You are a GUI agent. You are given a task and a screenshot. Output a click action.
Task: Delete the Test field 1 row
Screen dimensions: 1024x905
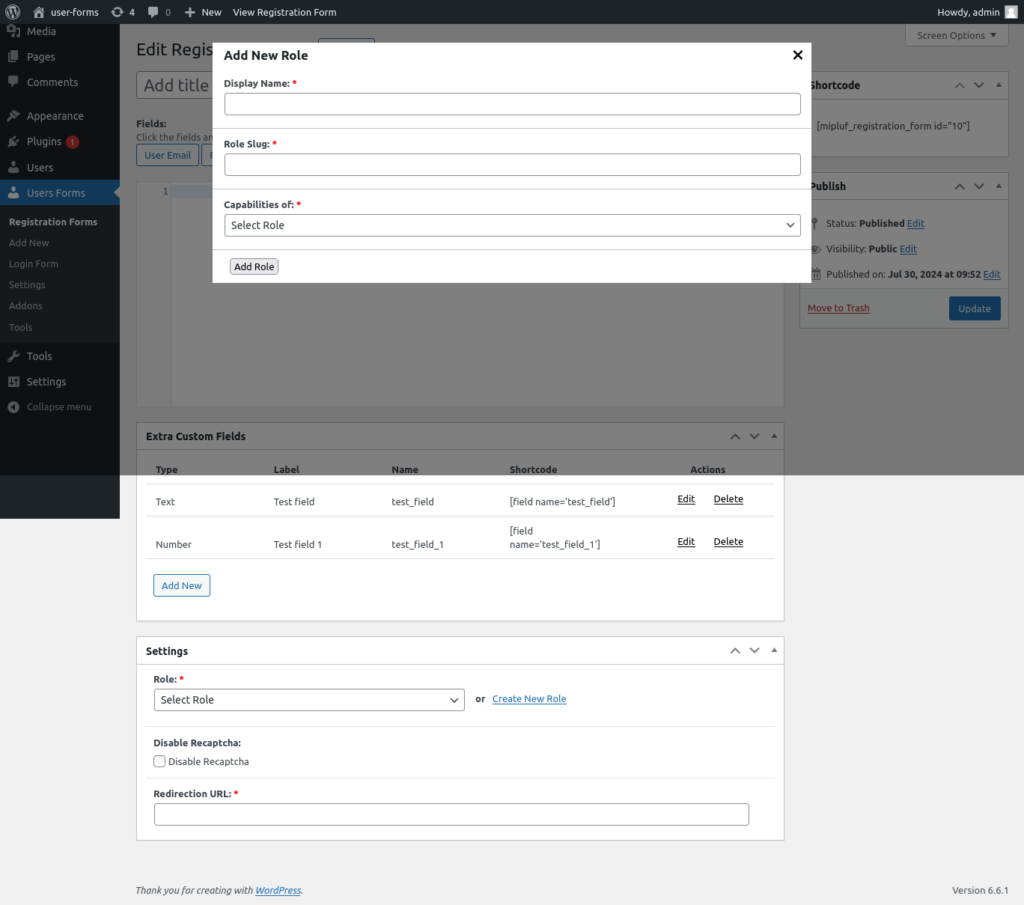click(x=728, y=542)
